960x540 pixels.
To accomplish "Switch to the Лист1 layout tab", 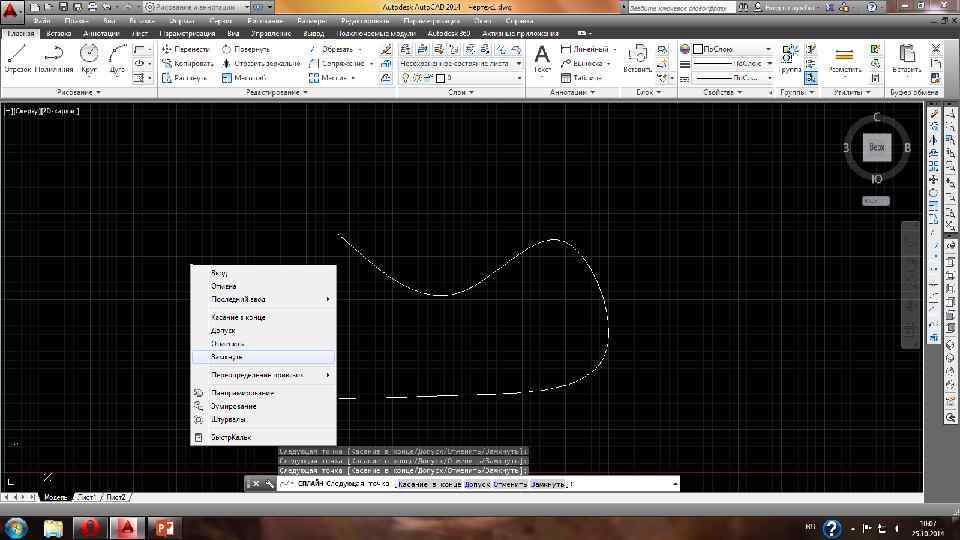I will [x=87, y=497].
